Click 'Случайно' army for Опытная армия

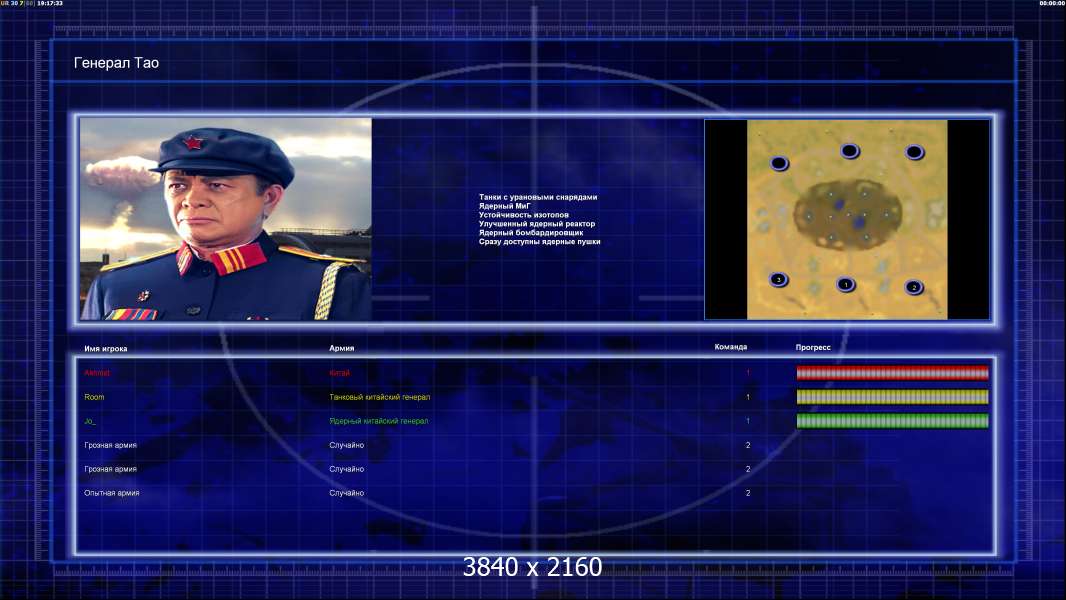coord(347,493)
